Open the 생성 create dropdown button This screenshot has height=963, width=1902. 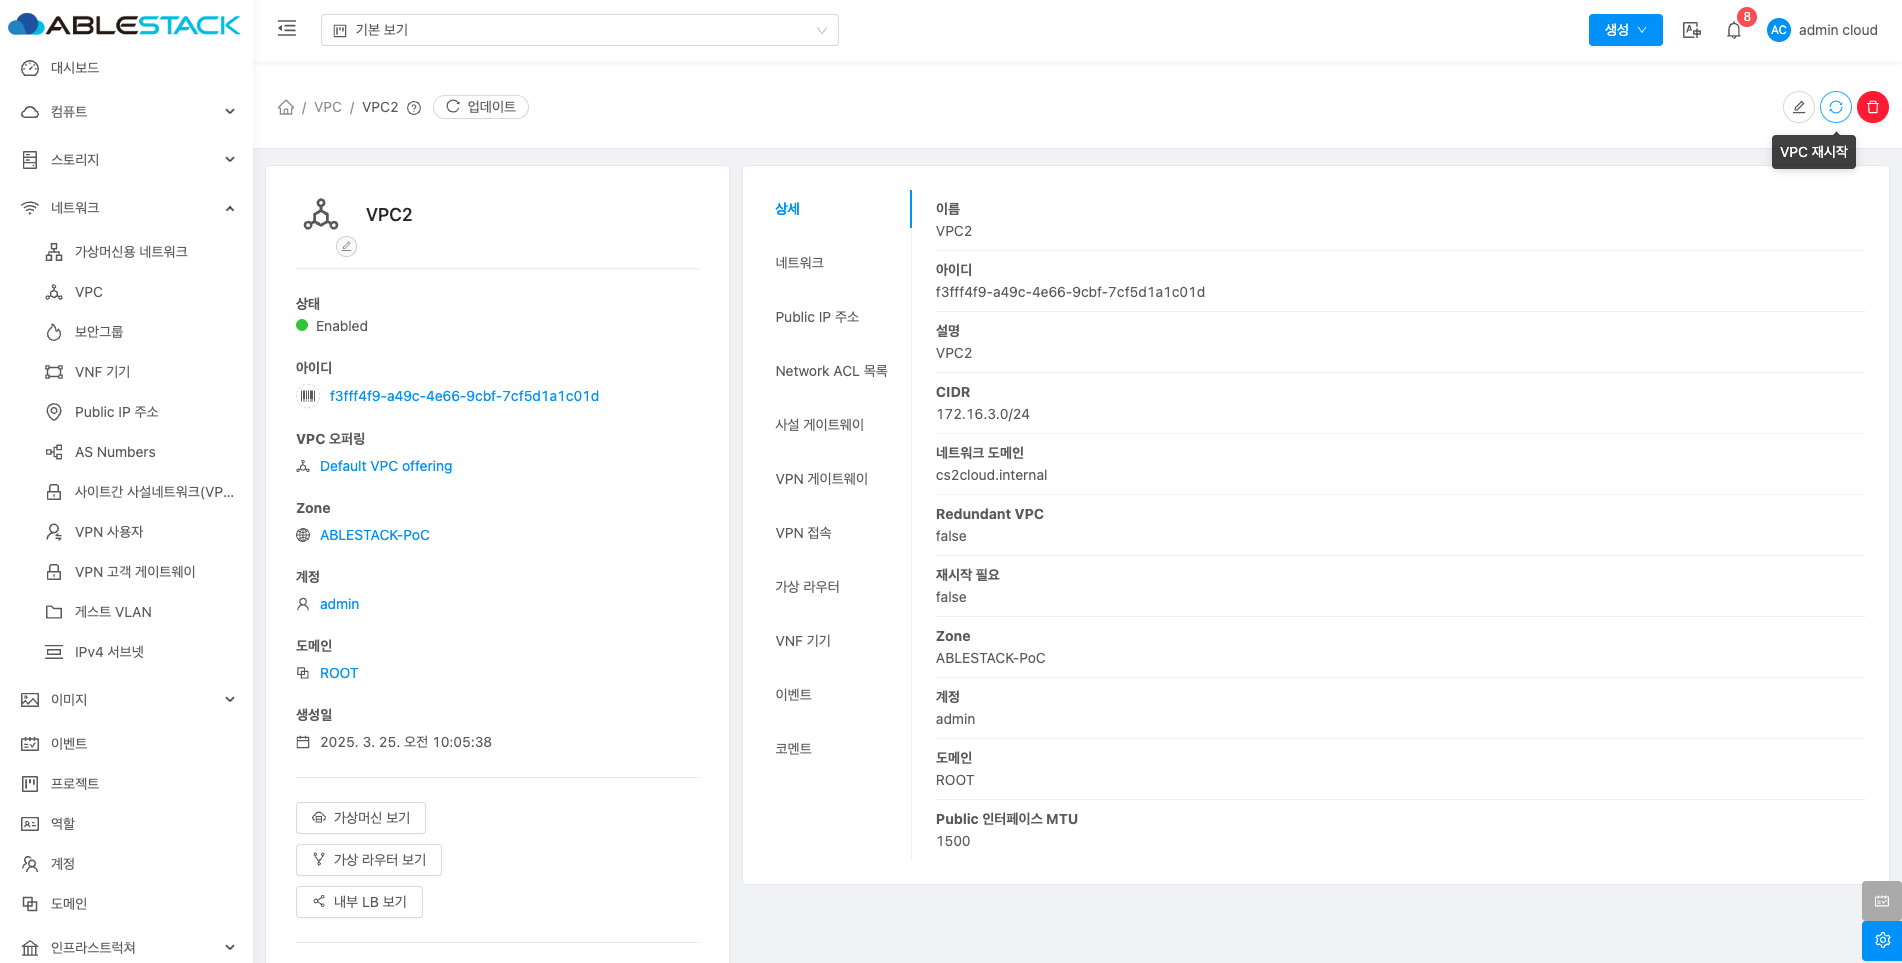(1625, 30)
